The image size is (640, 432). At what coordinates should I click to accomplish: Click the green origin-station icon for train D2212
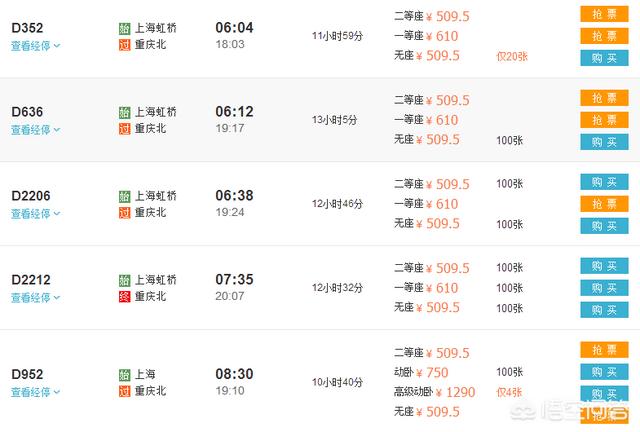124,280
